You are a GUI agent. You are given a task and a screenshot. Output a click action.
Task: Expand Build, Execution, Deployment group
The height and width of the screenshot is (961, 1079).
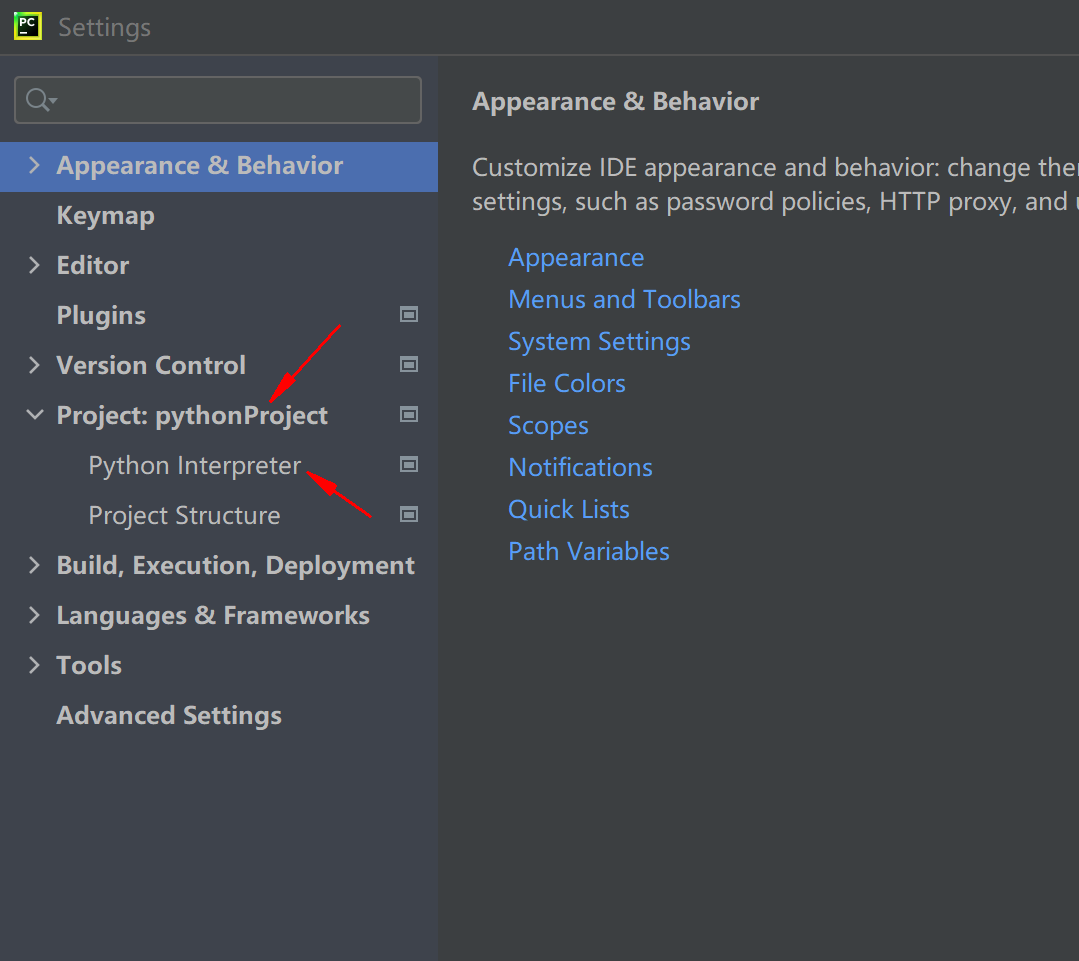click(x=35, y=566)
